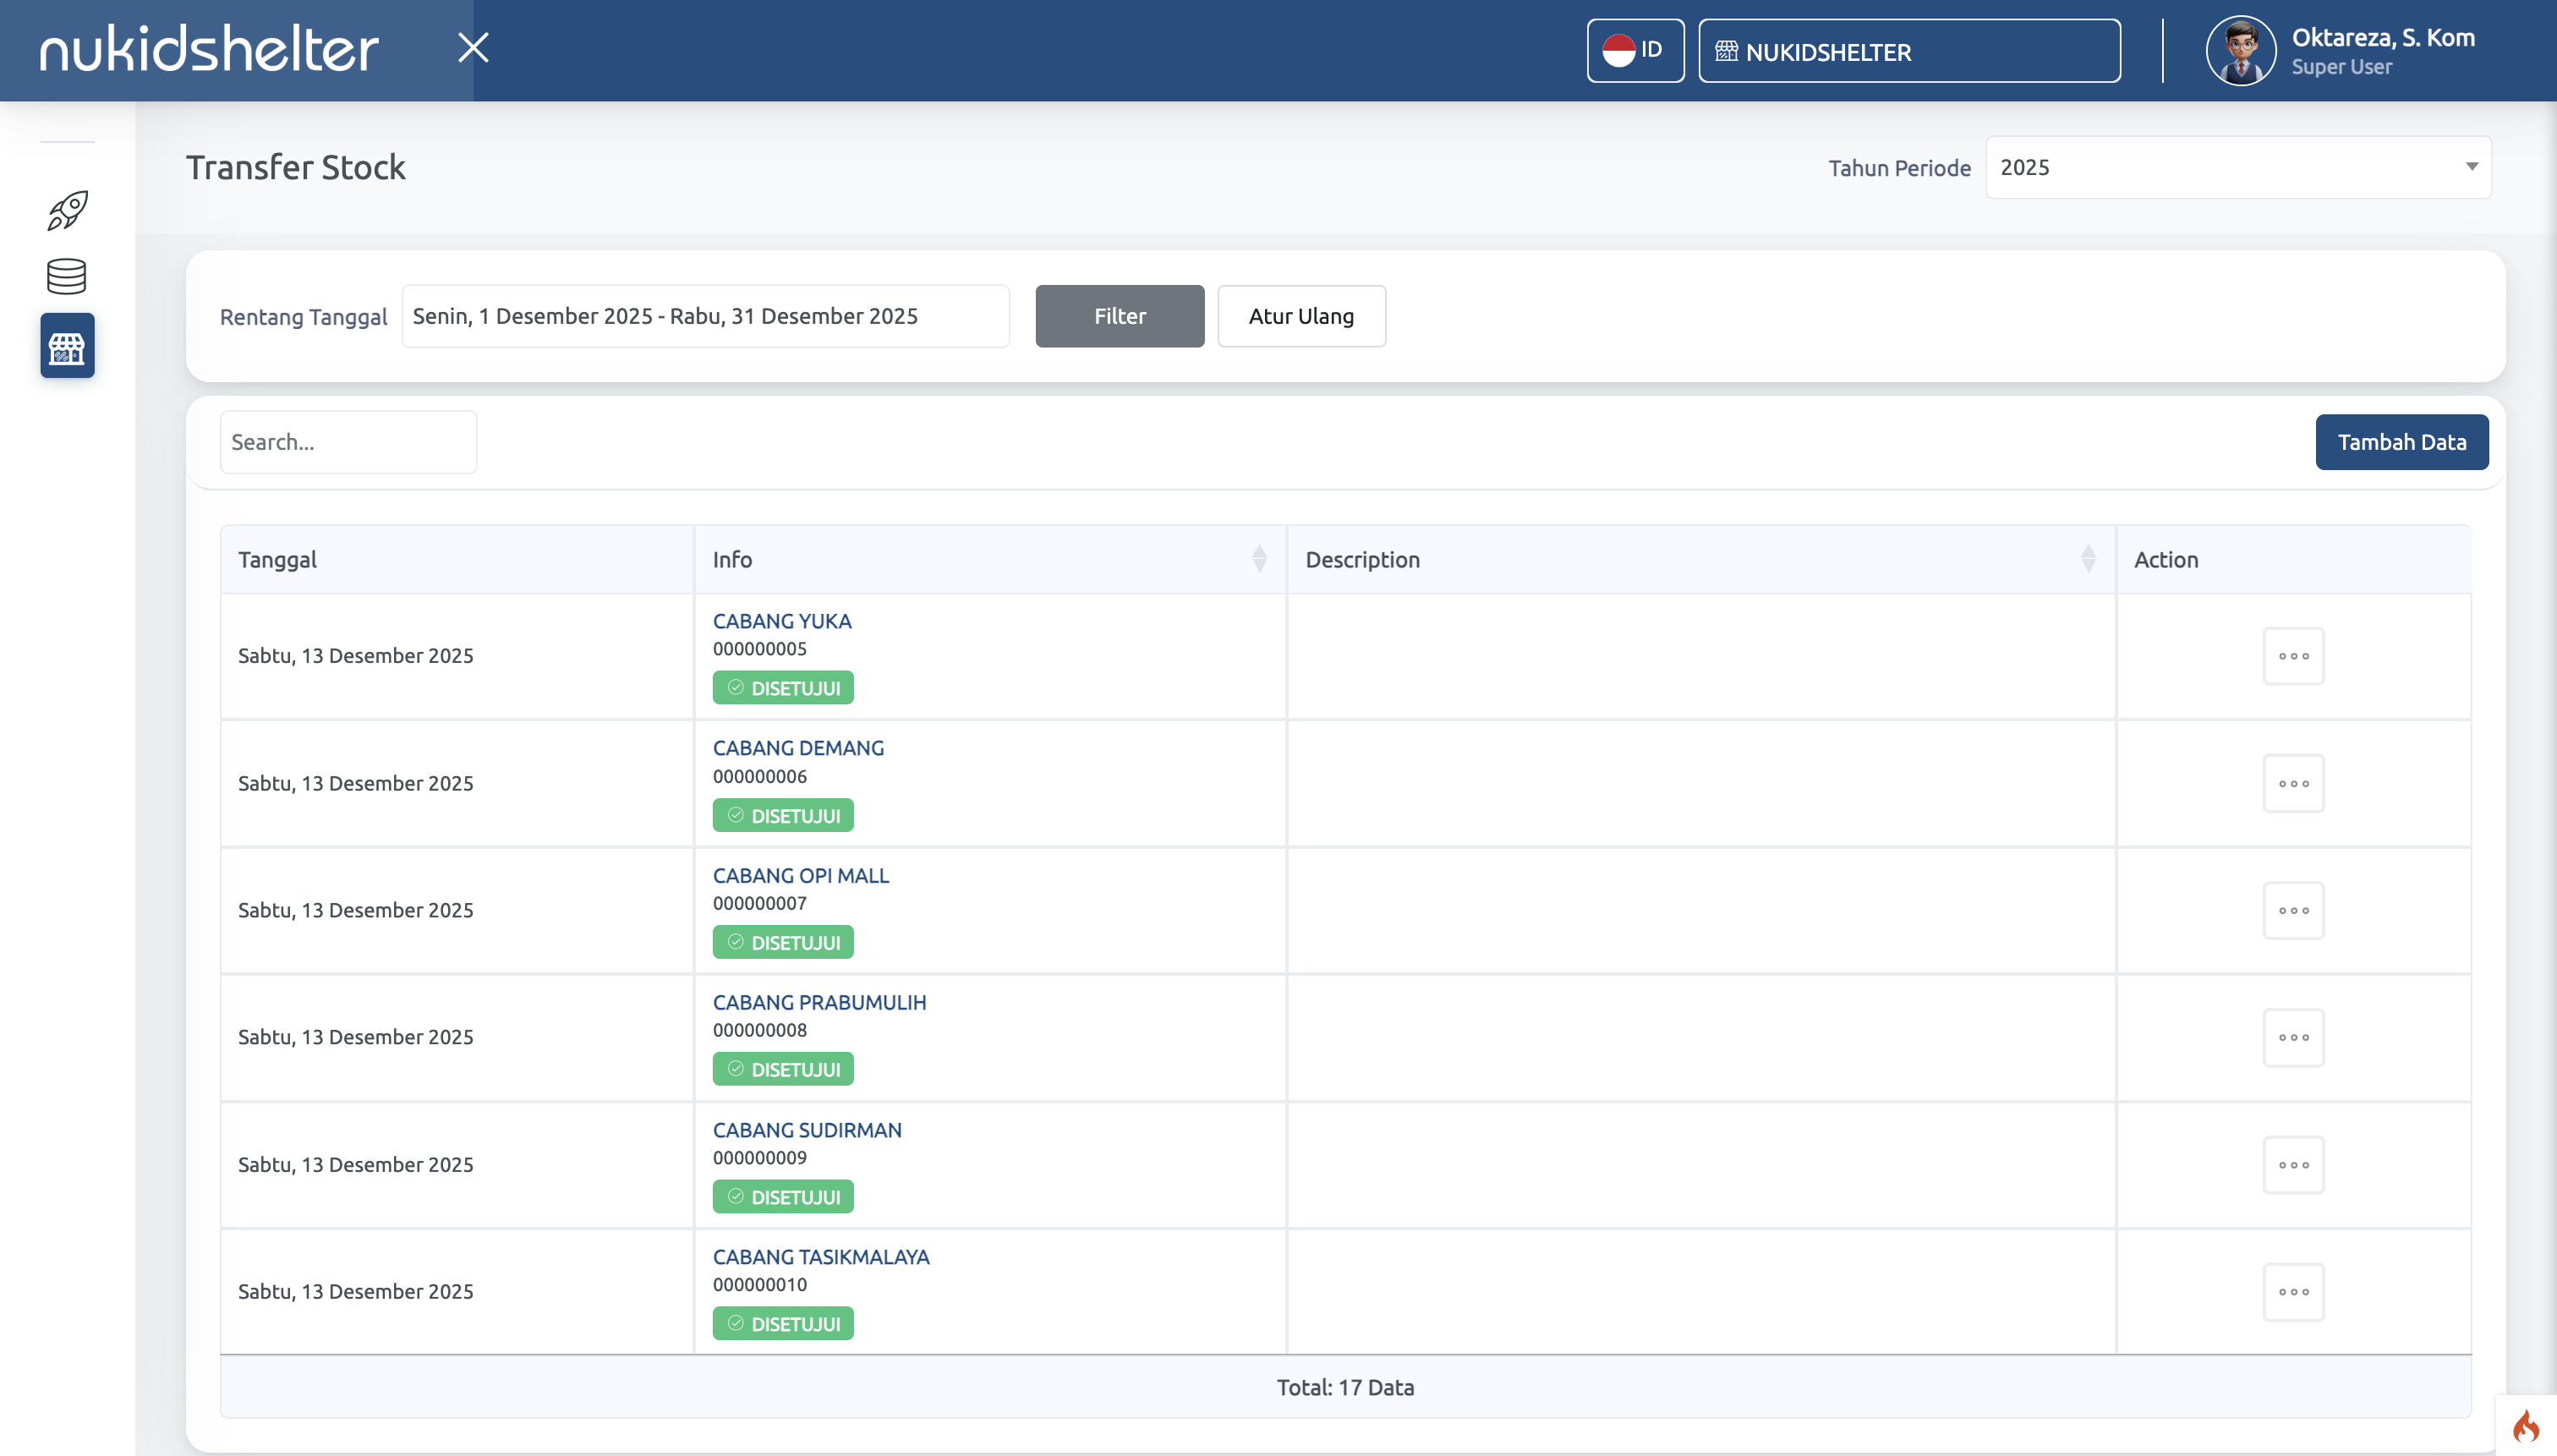Expand the Tahun Periode 2025 dropdown
The width and height of the screenshot is (2557, 1456).
point(2237,168)
